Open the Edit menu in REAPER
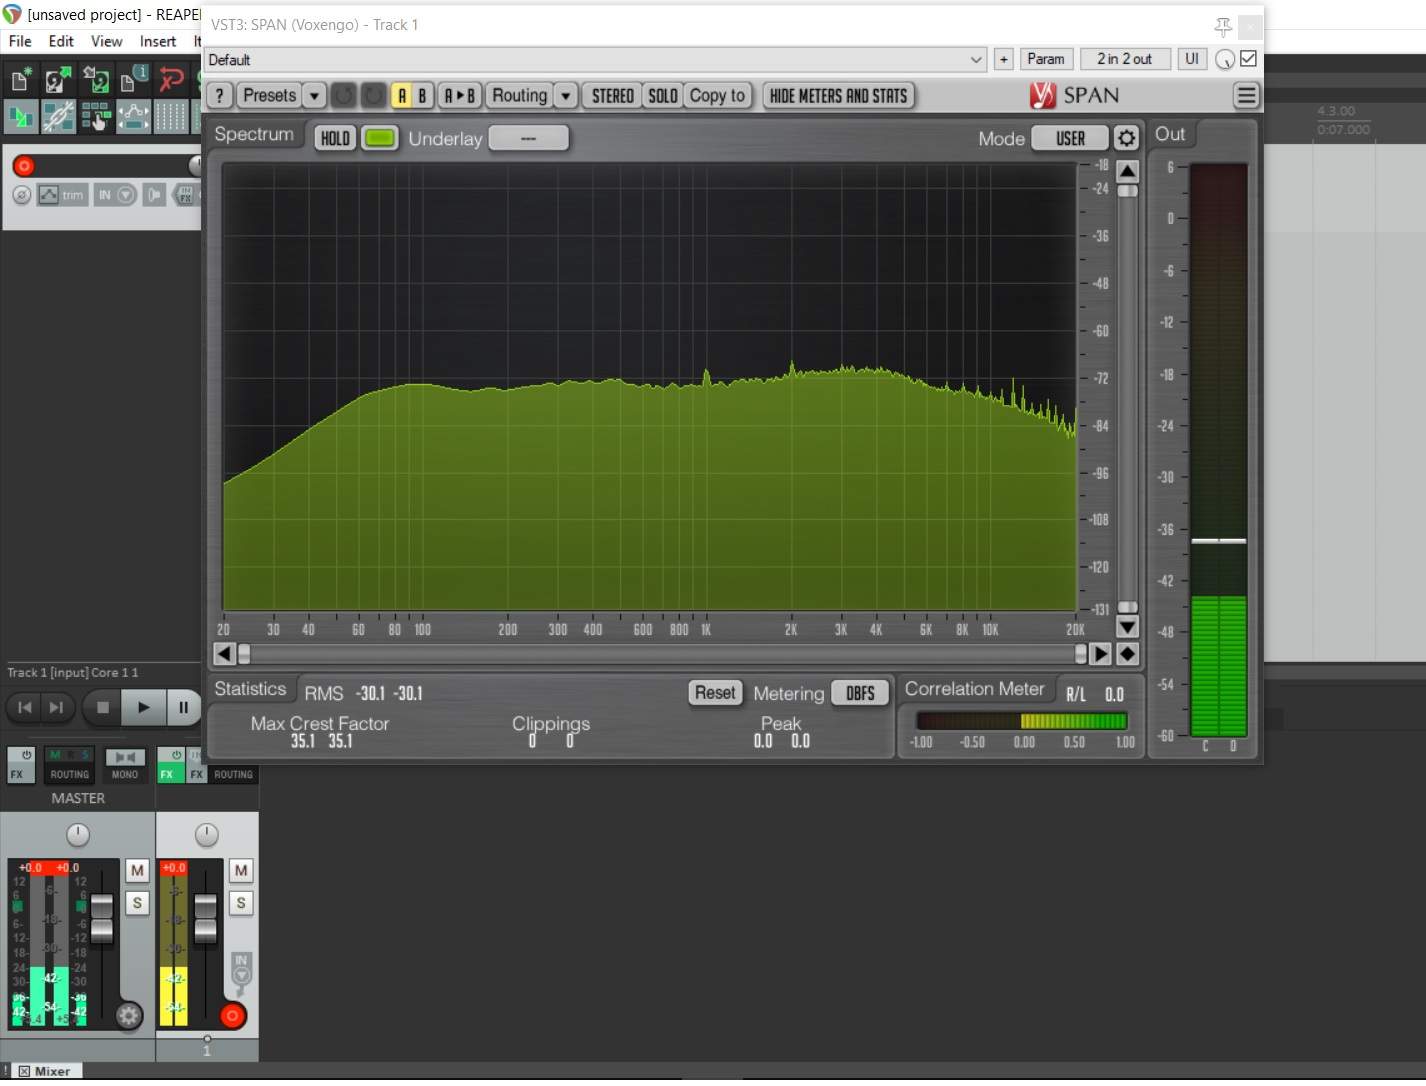The image size is (1426, 1086). [x=61, y=41]
